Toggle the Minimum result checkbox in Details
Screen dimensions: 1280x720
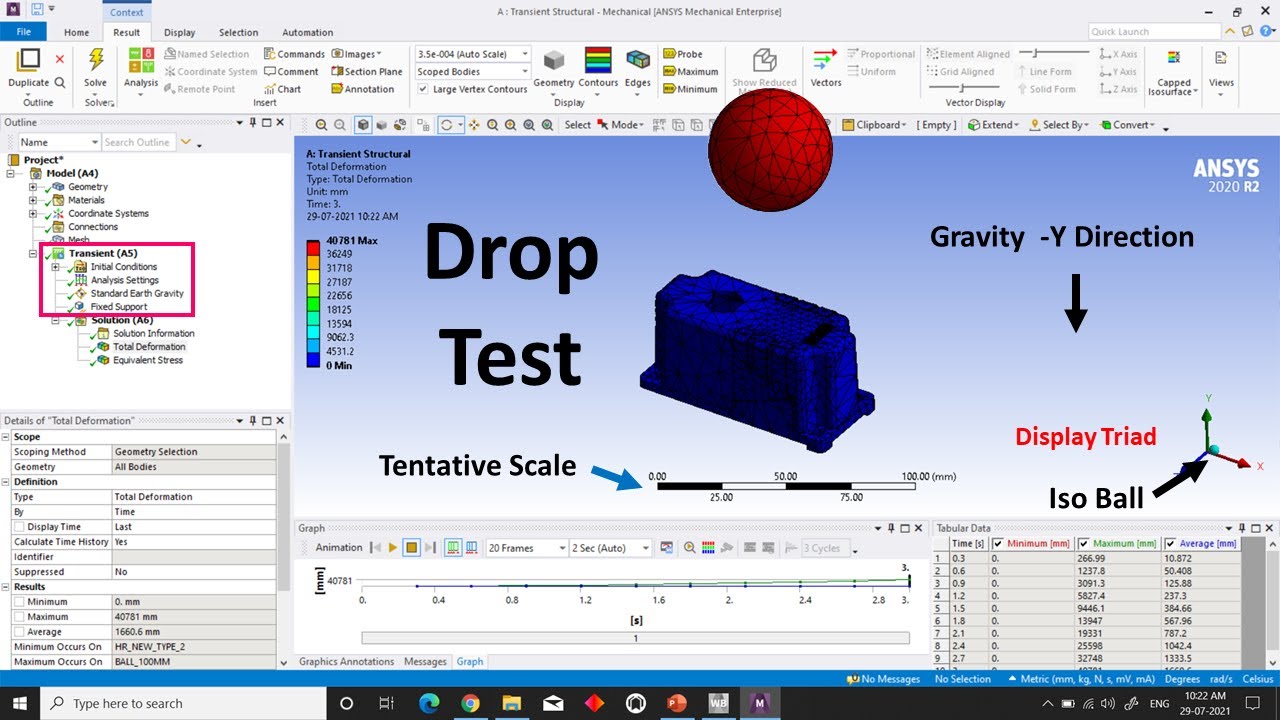coord(20,602)
